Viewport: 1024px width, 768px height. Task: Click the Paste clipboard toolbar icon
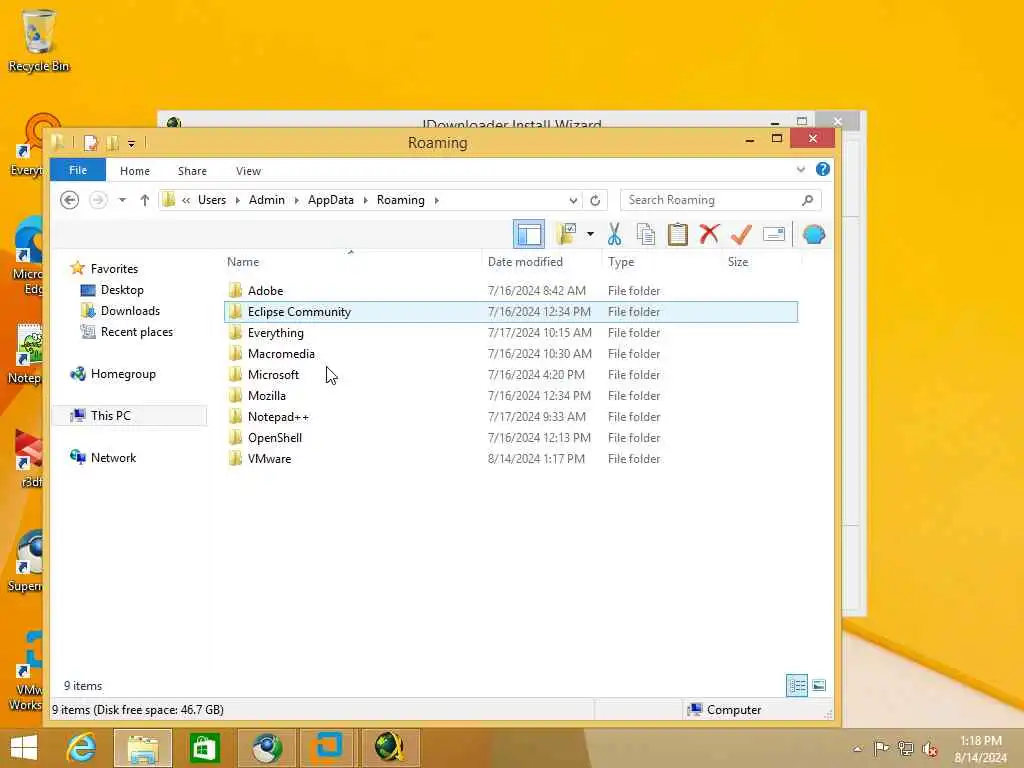pos(677,234)
